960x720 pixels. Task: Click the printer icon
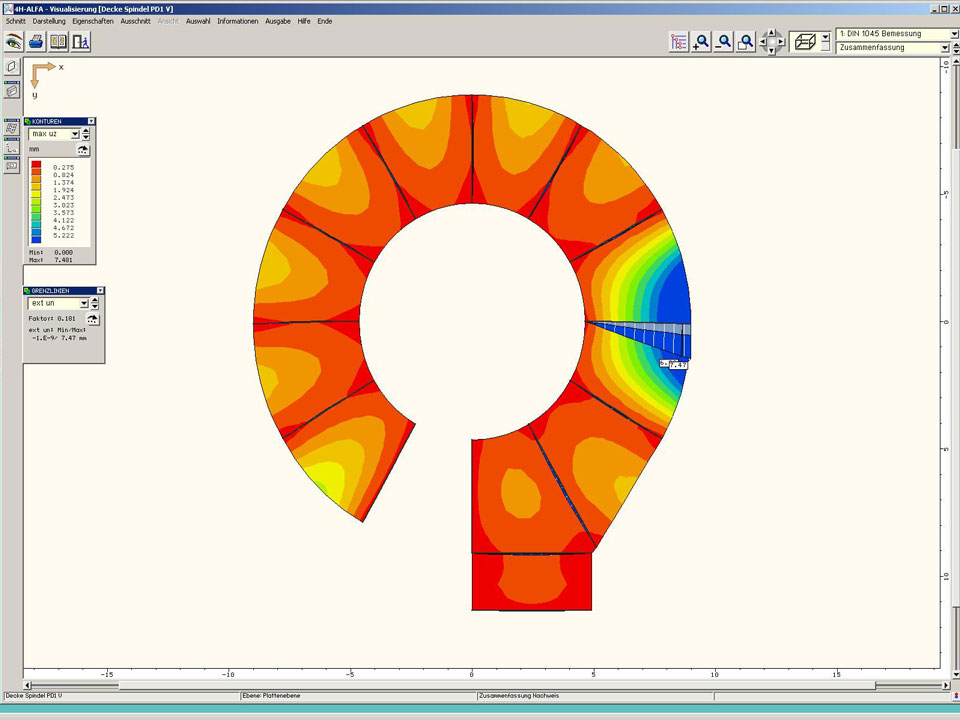(36, 42)
